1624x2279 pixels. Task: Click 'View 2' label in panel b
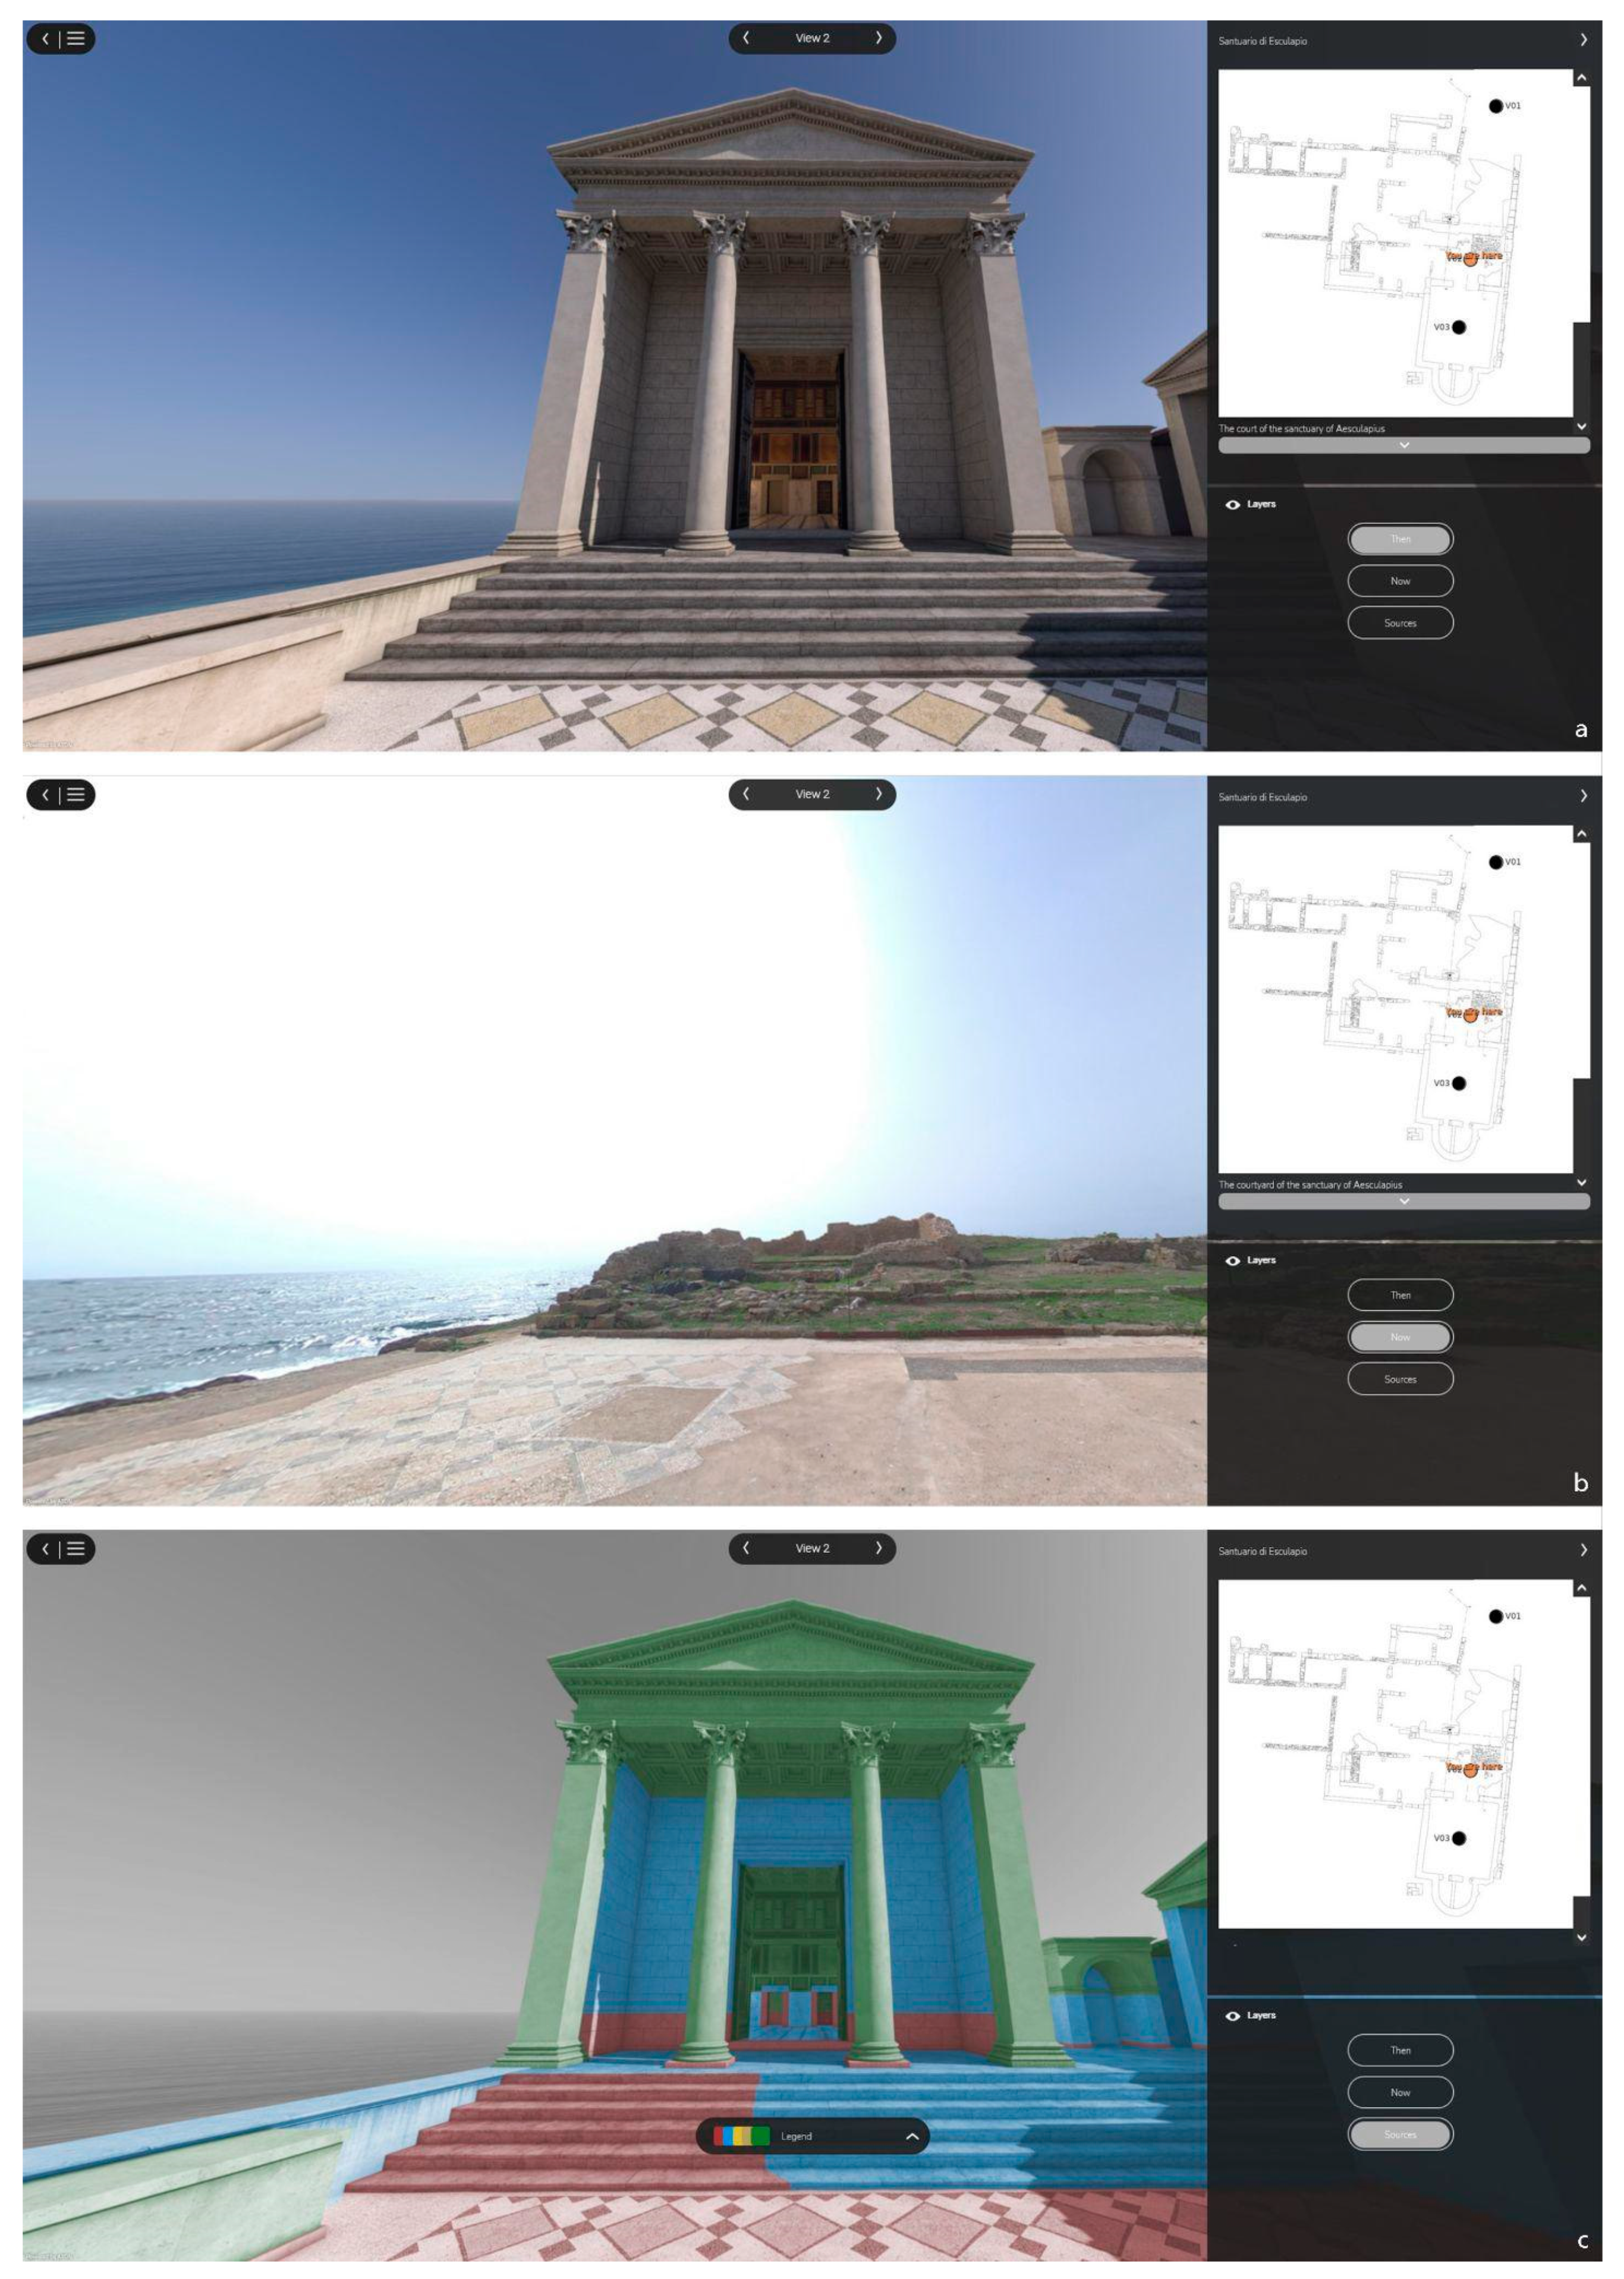click(x=812, y=794)
